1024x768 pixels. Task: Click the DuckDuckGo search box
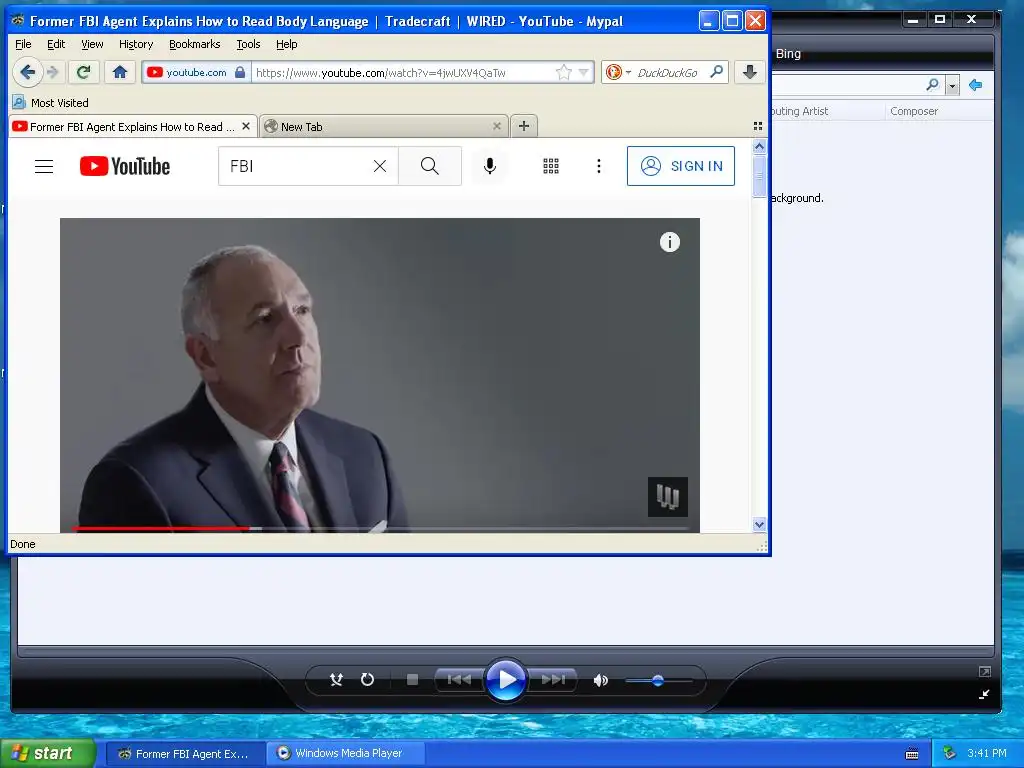point(667,72)
